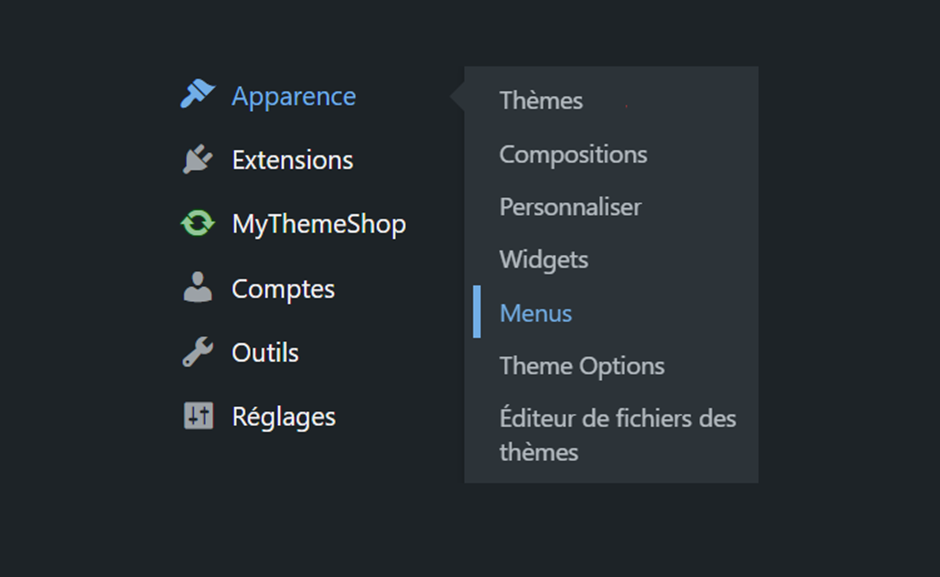Open the Extensions menu entry
The width and height of the screenshot is (940, 577).
[292, 159]
